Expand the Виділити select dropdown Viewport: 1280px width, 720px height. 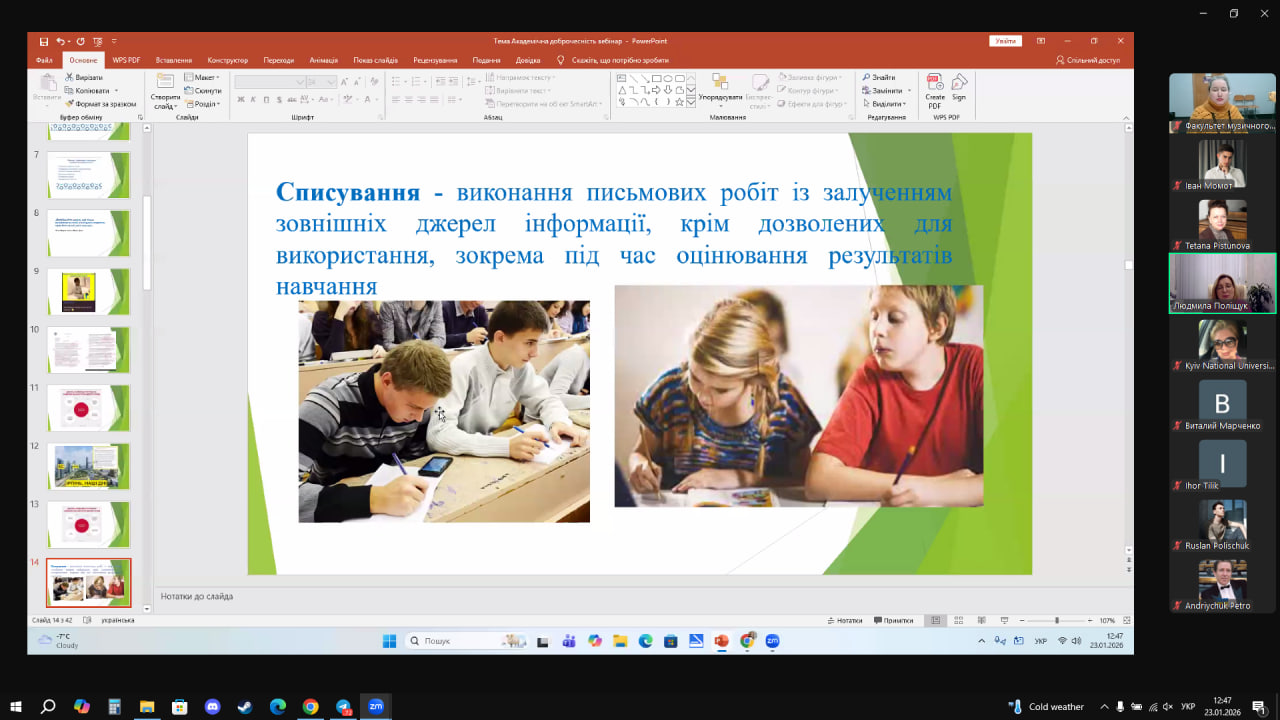tap(885, 103)
